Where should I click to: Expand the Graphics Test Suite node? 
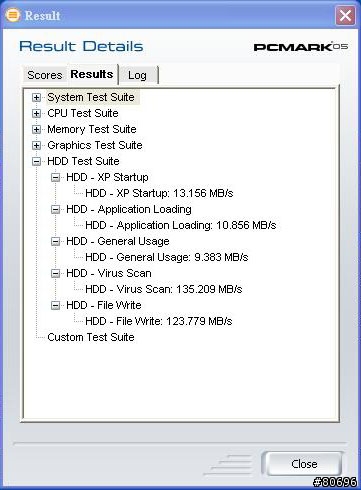[36, 145]
